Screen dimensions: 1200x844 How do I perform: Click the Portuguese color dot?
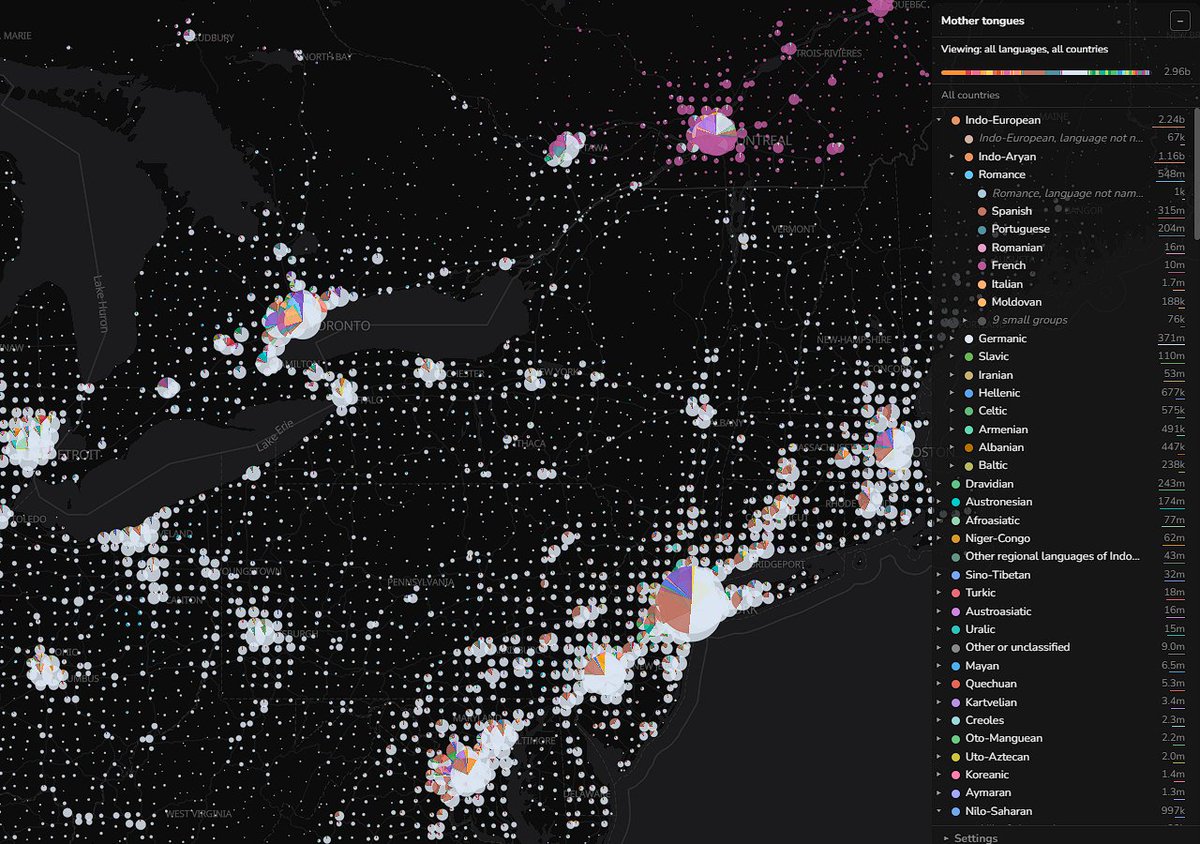[x=982, y=229]
